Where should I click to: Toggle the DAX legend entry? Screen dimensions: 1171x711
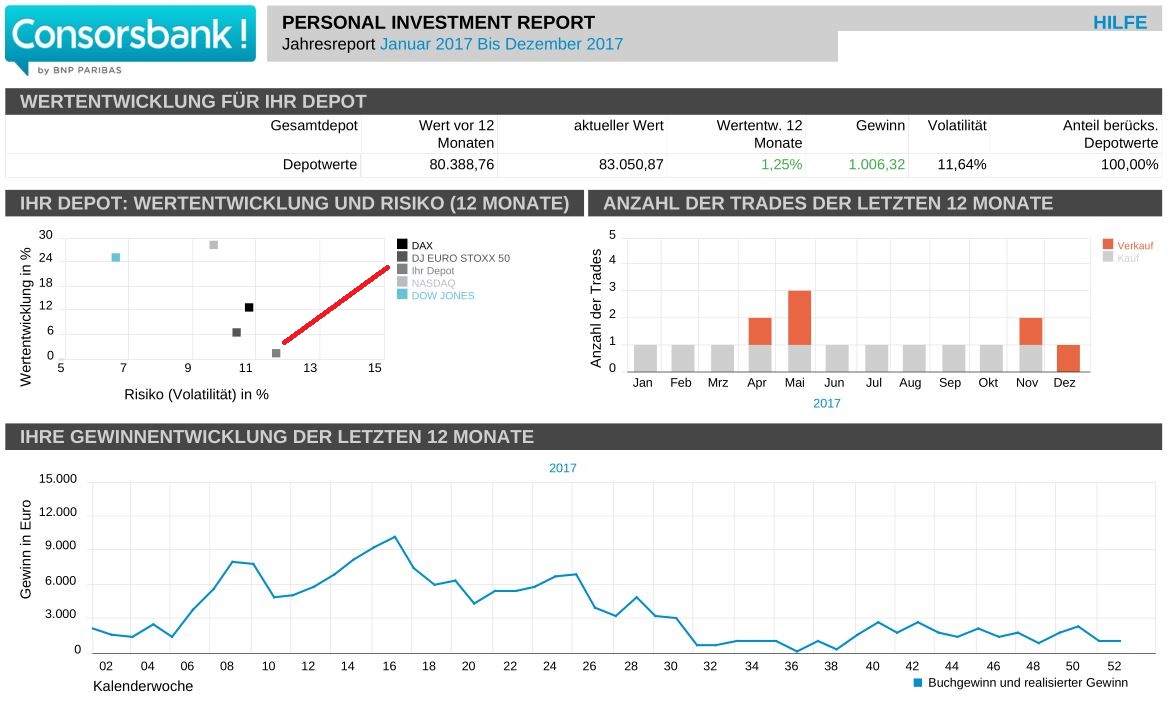point(421,245)
